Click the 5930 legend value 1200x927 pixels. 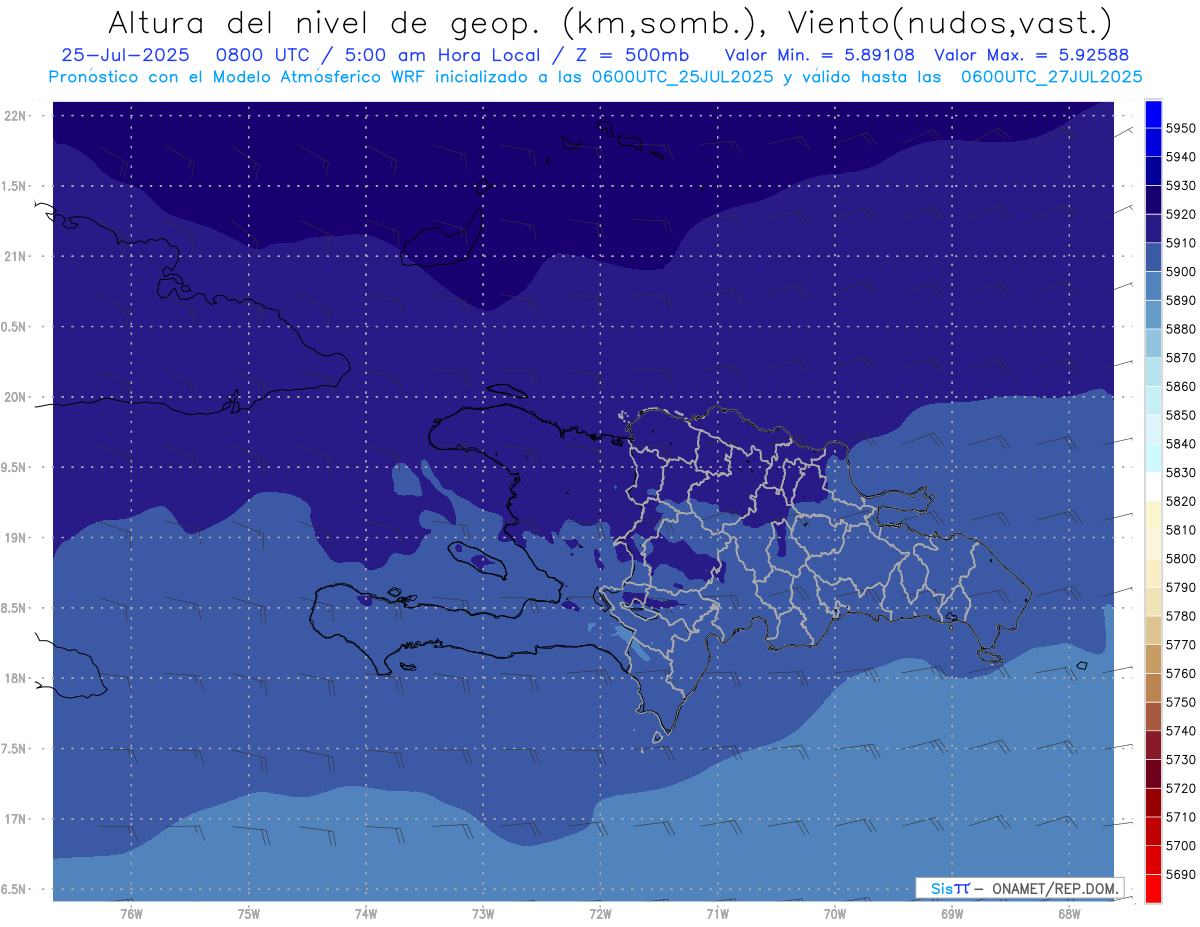[x=1180, y=186]
